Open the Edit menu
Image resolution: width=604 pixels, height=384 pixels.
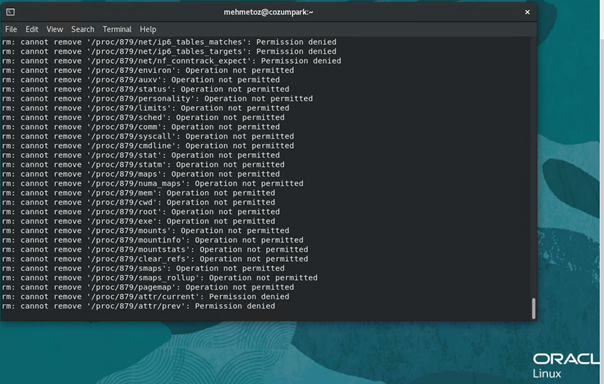pyautogui.click(x=32, y=29)
